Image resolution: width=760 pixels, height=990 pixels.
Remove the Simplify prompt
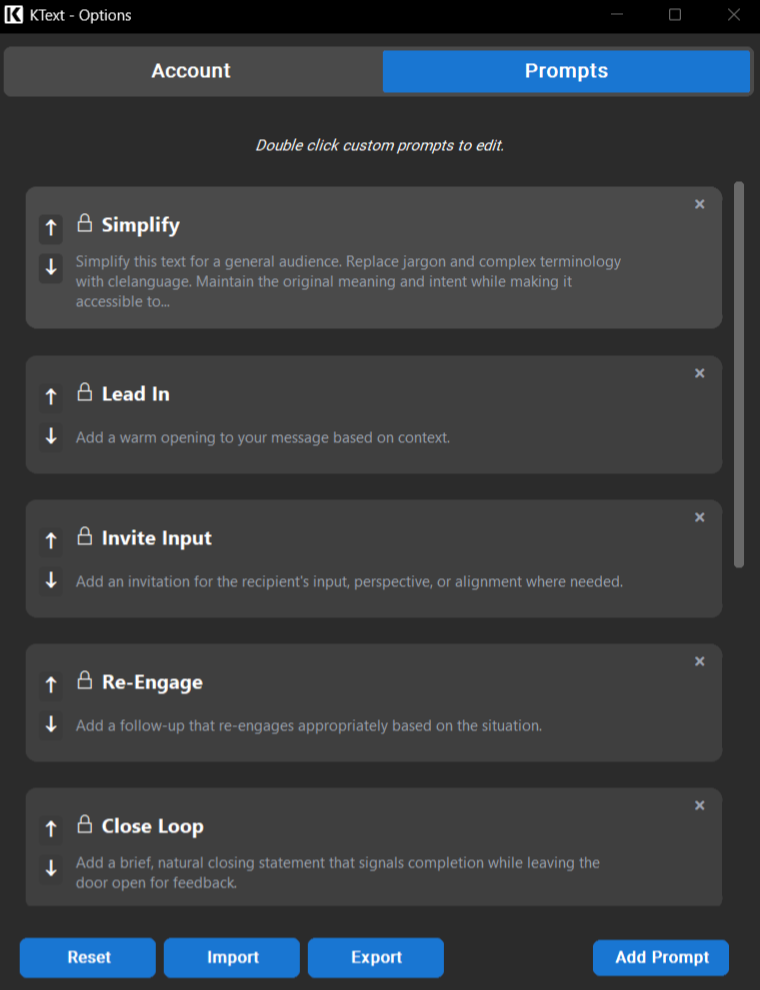click(x=699, y=204)
